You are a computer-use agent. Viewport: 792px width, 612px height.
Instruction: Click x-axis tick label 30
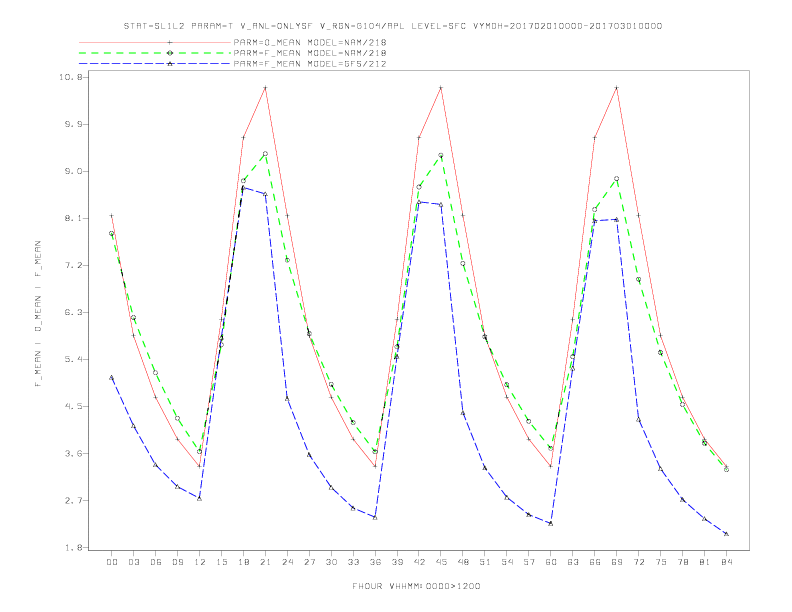click(331, 562)
